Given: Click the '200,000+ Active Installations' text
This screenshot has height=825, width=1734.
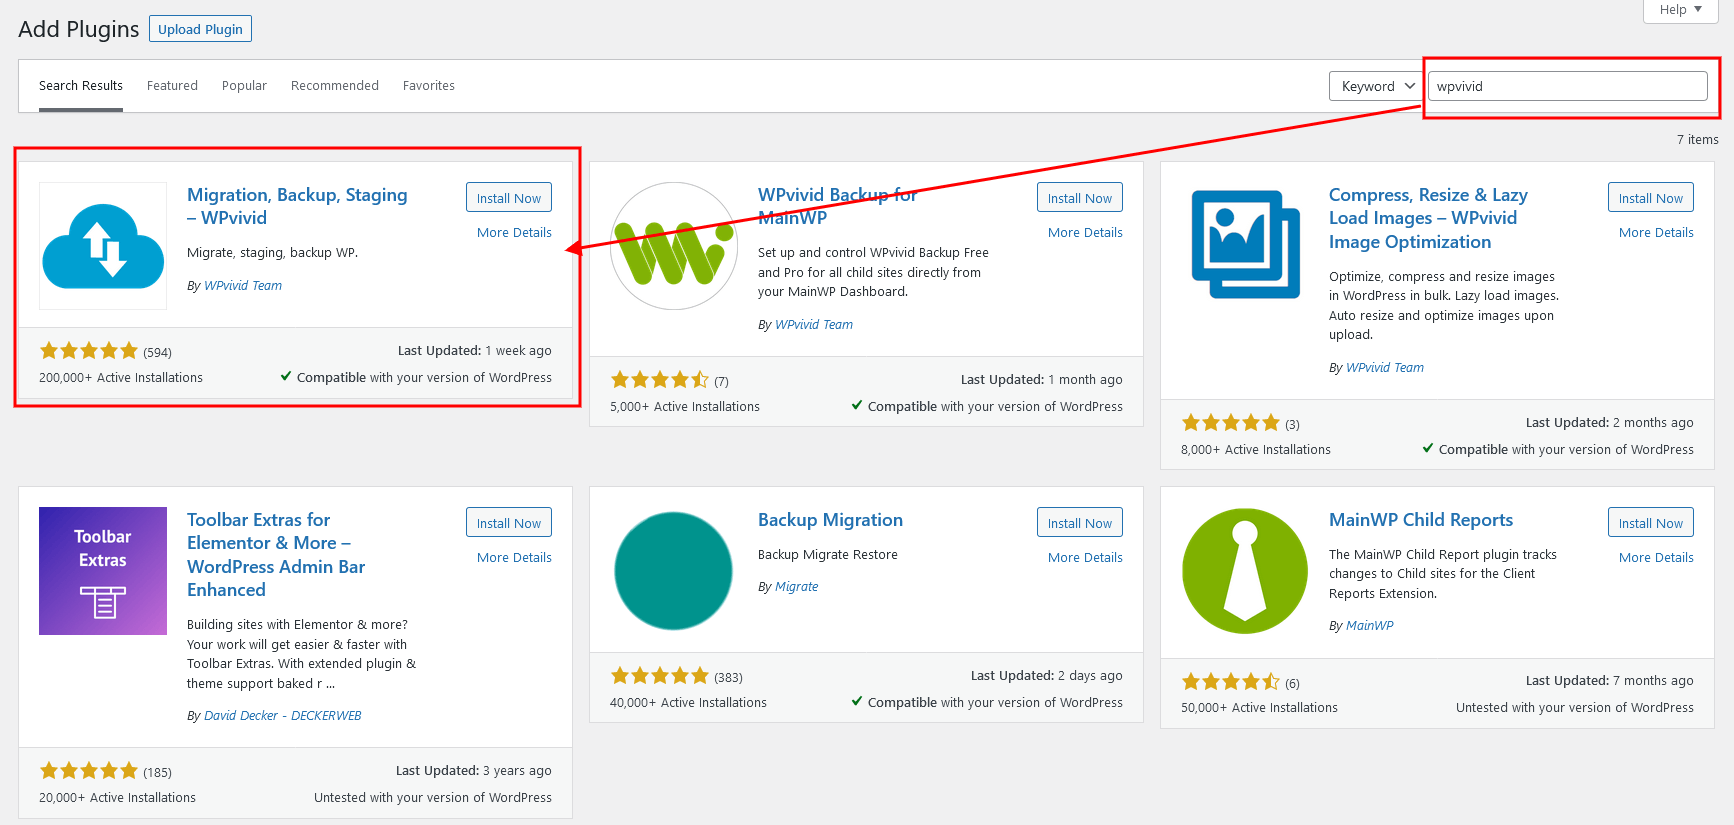Looking at the screenshot, I should point(121,378).
